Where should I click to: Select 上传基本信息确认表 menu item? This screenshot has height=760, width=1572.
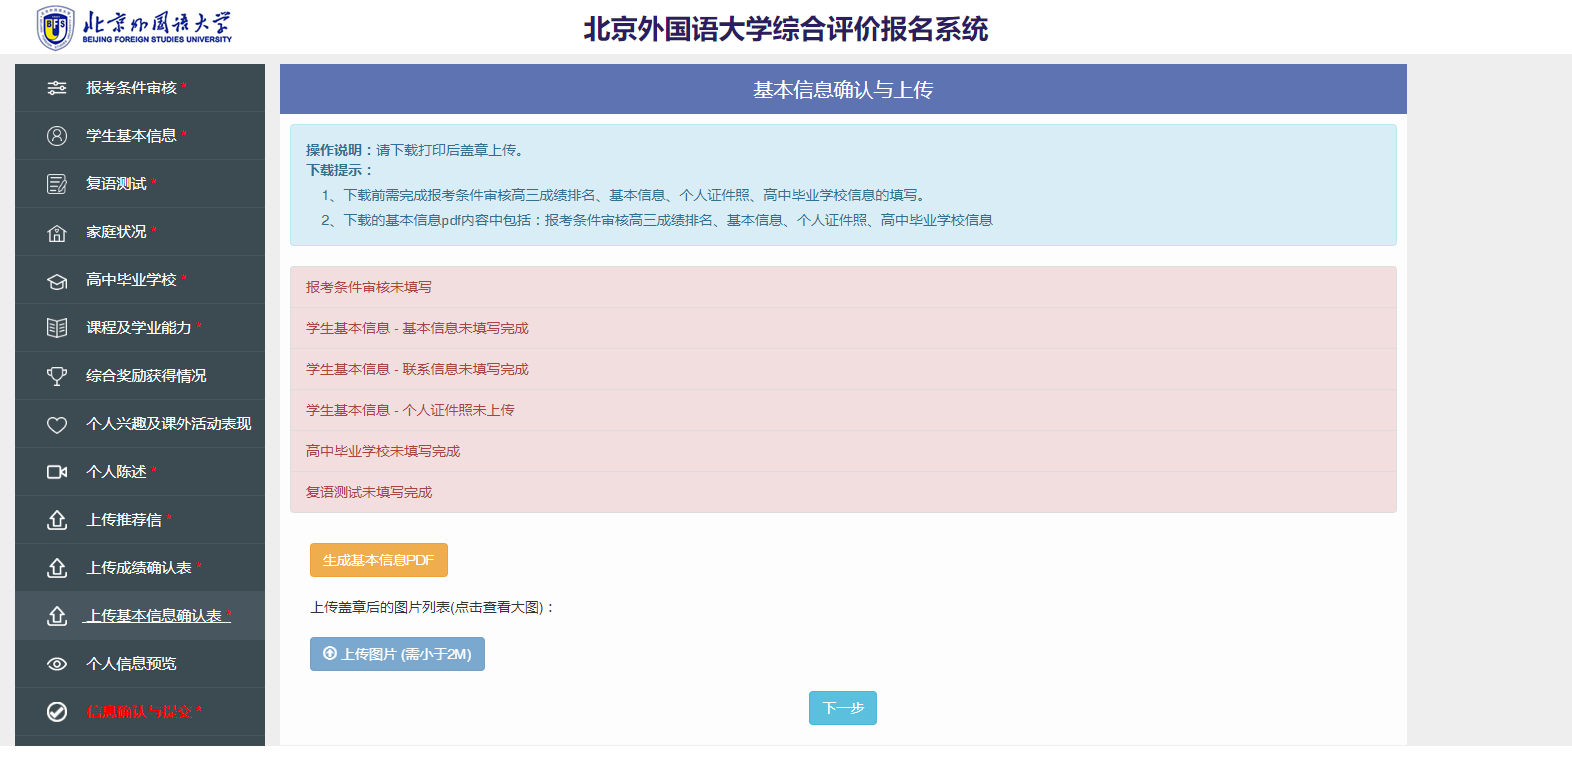click(x=140, y=616)
